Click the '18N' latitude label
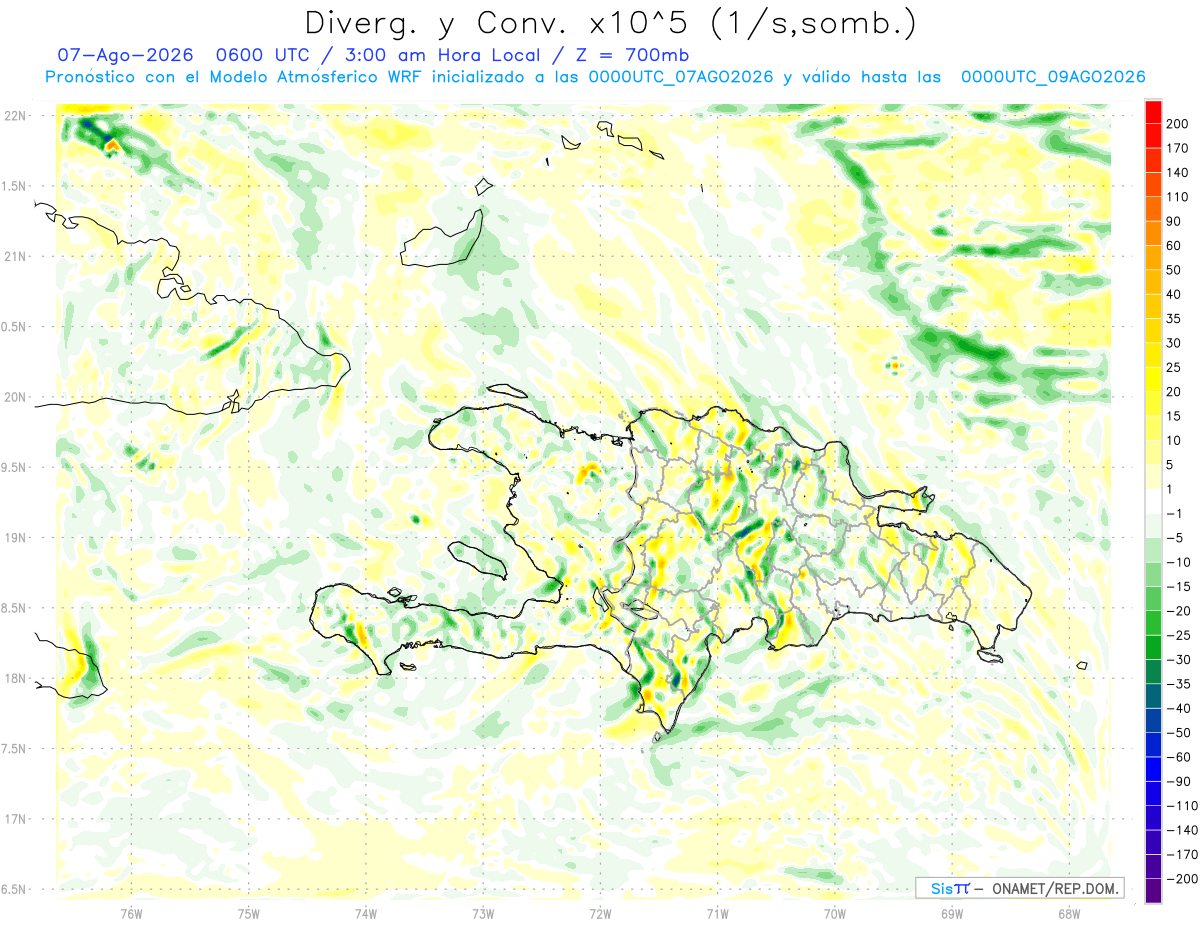The width and height of the screenshot is (1200, 927). [15, 678]
